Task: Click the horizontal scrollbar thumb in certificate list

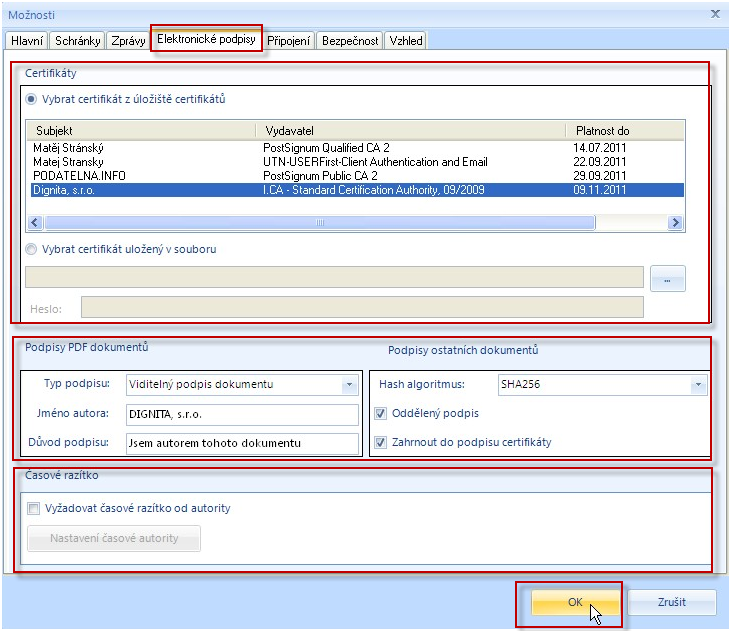Action: (320, 222)
